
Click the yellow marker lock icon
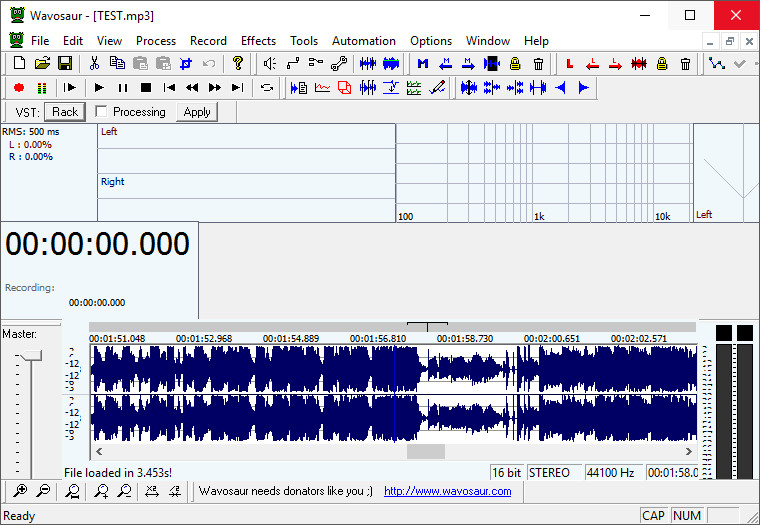[515, 63]
